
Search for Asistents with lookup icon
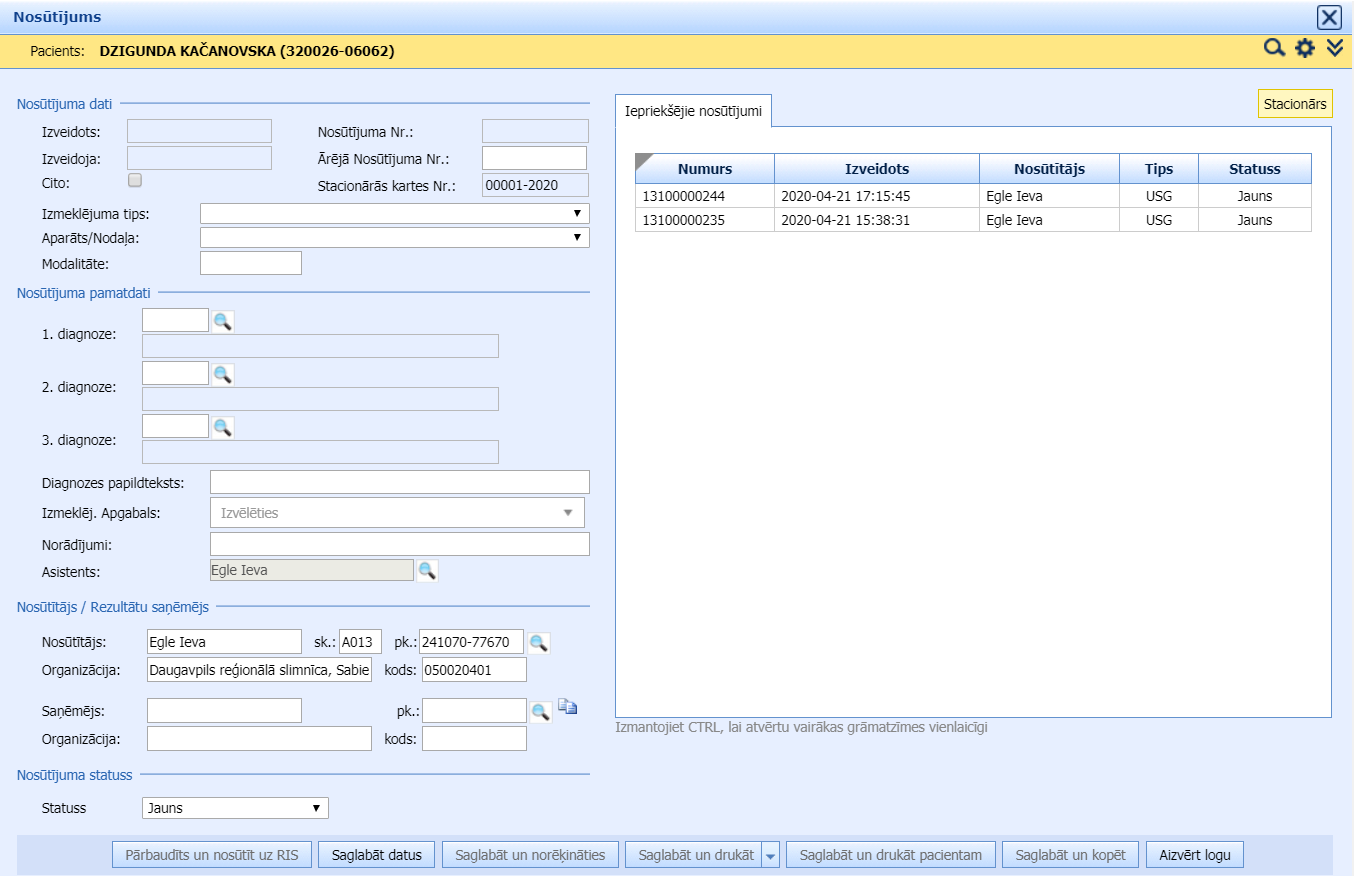coord(427,570)
